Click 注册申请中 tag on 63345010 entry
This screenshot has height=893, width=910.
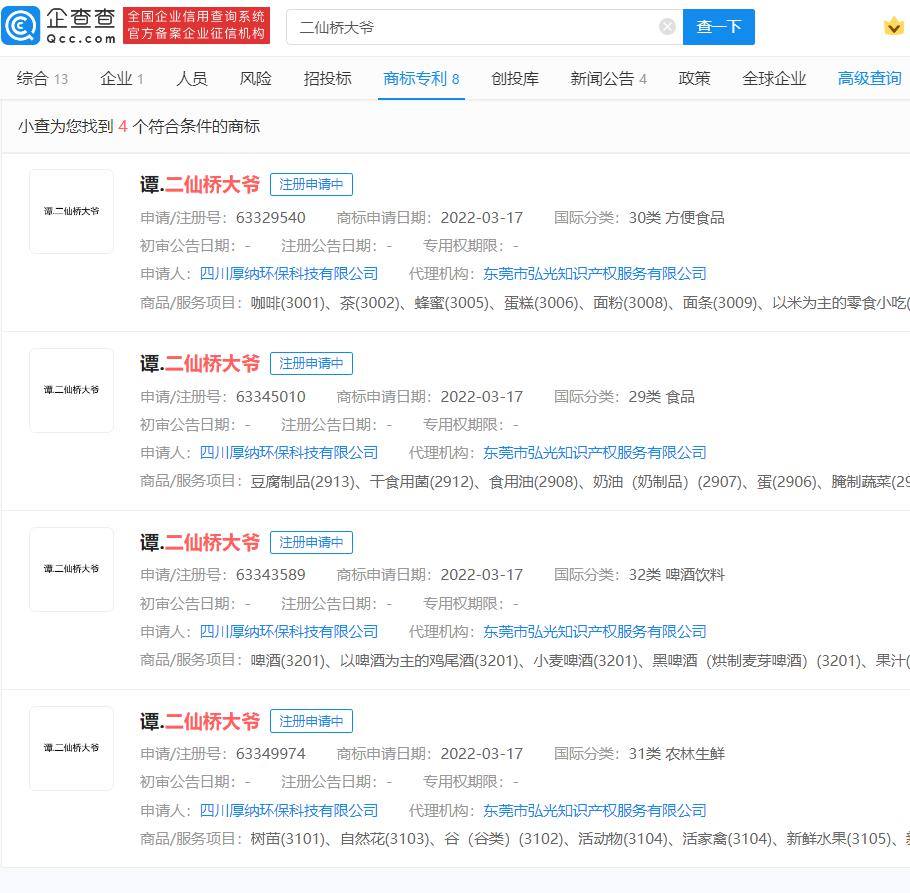[311, 364]
